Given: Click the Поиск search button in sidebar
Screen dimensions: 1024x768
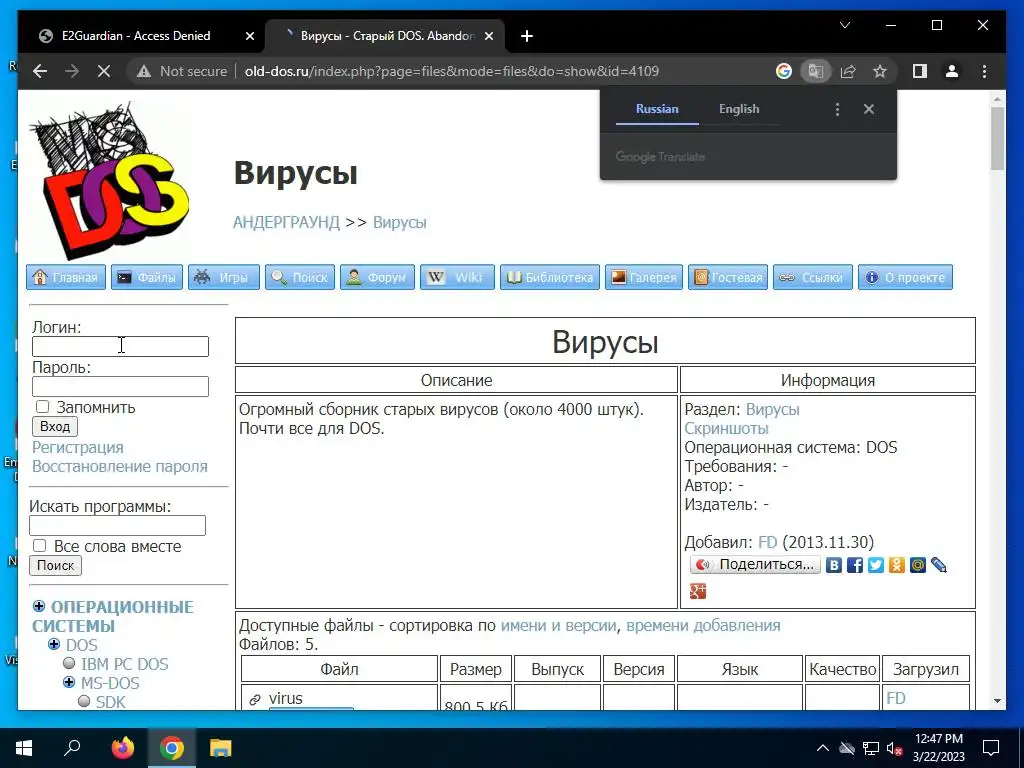Looking at the screenshot, I should click(56, 566).
